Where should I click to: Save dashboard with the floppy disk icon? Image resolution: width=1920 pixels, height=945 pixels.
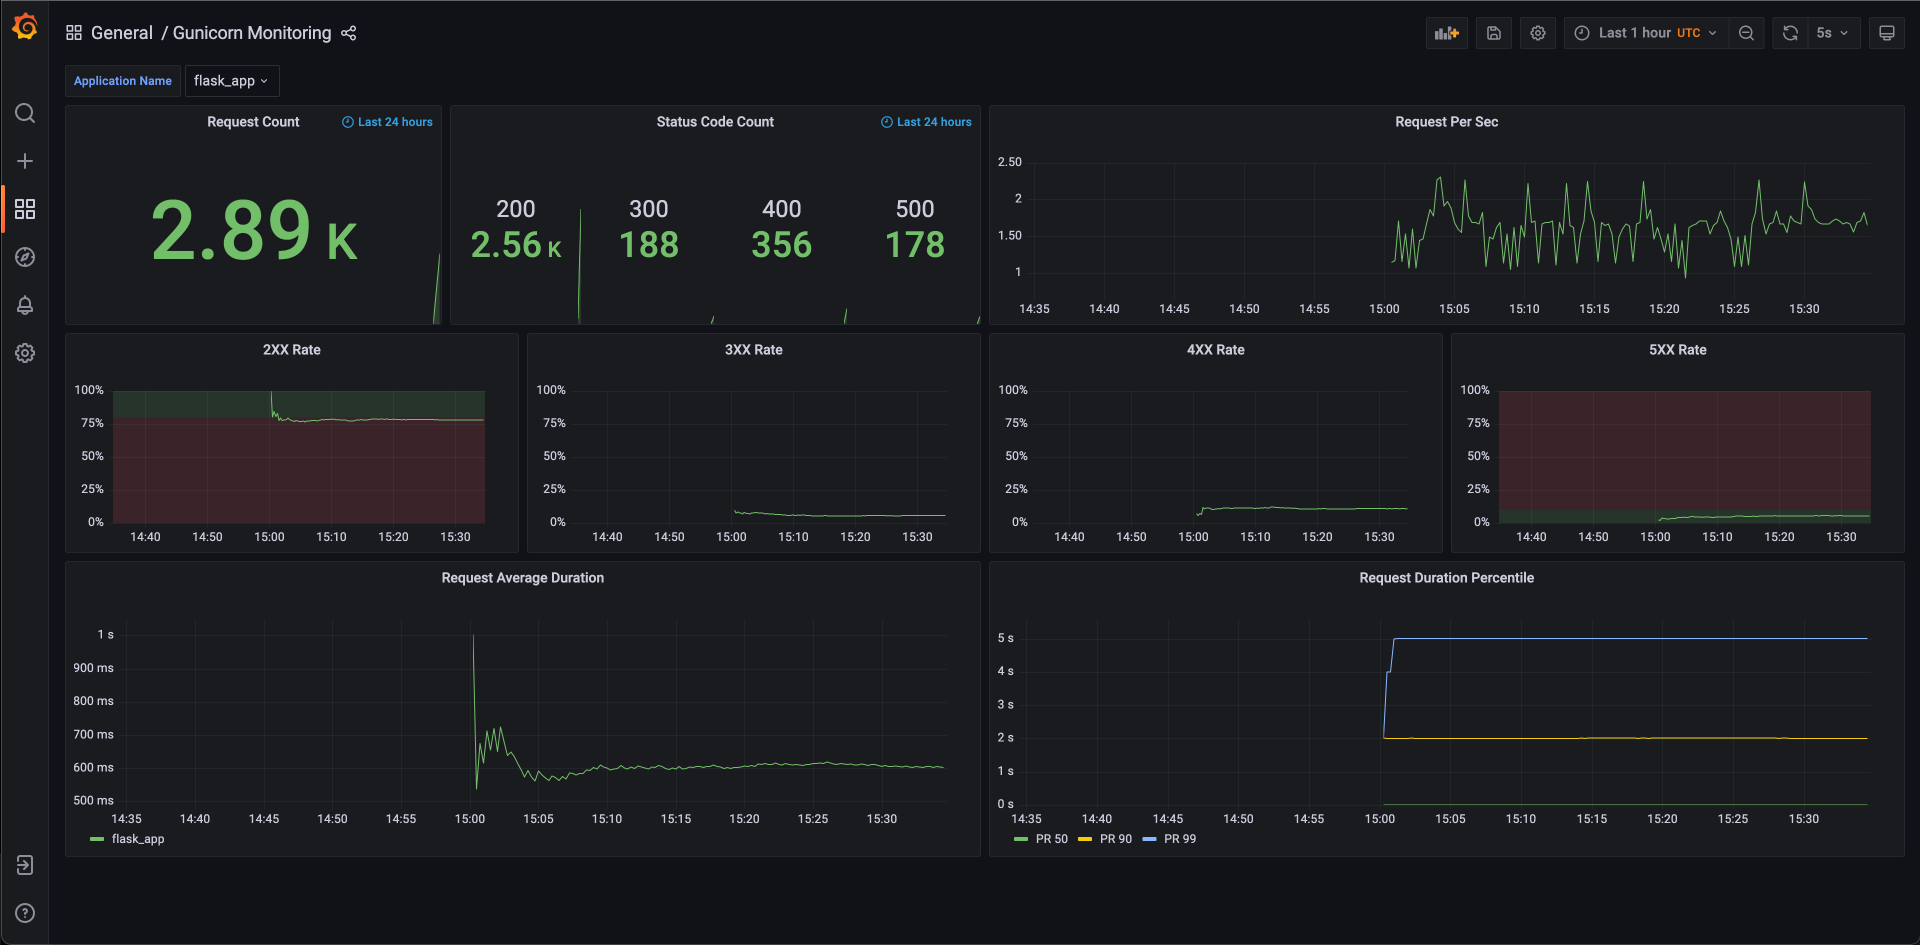pos(1494,33)
